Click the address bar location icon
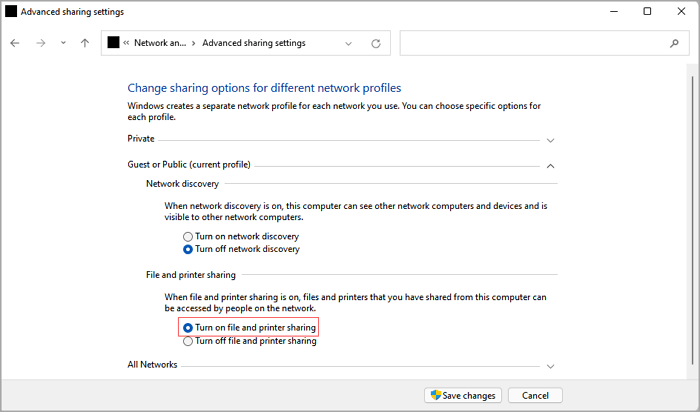This screenshot has height=412, width=700. 113,43
